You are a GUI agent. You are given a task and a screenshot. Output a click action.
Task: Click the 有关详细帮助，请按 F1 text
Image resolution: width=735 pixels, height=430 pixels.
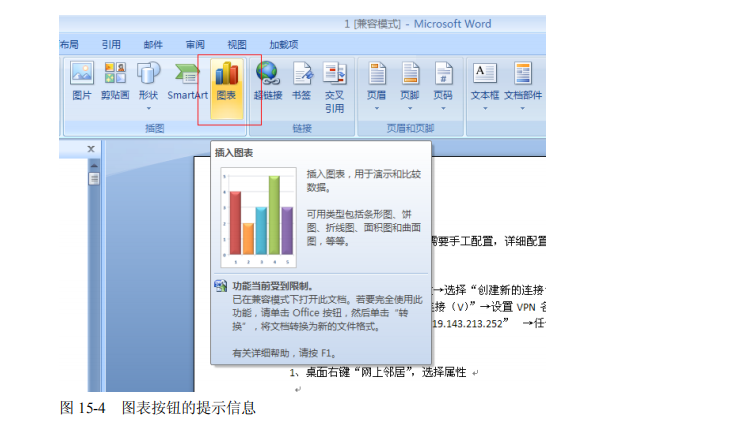pyautogui.click(x=284, y=353)
